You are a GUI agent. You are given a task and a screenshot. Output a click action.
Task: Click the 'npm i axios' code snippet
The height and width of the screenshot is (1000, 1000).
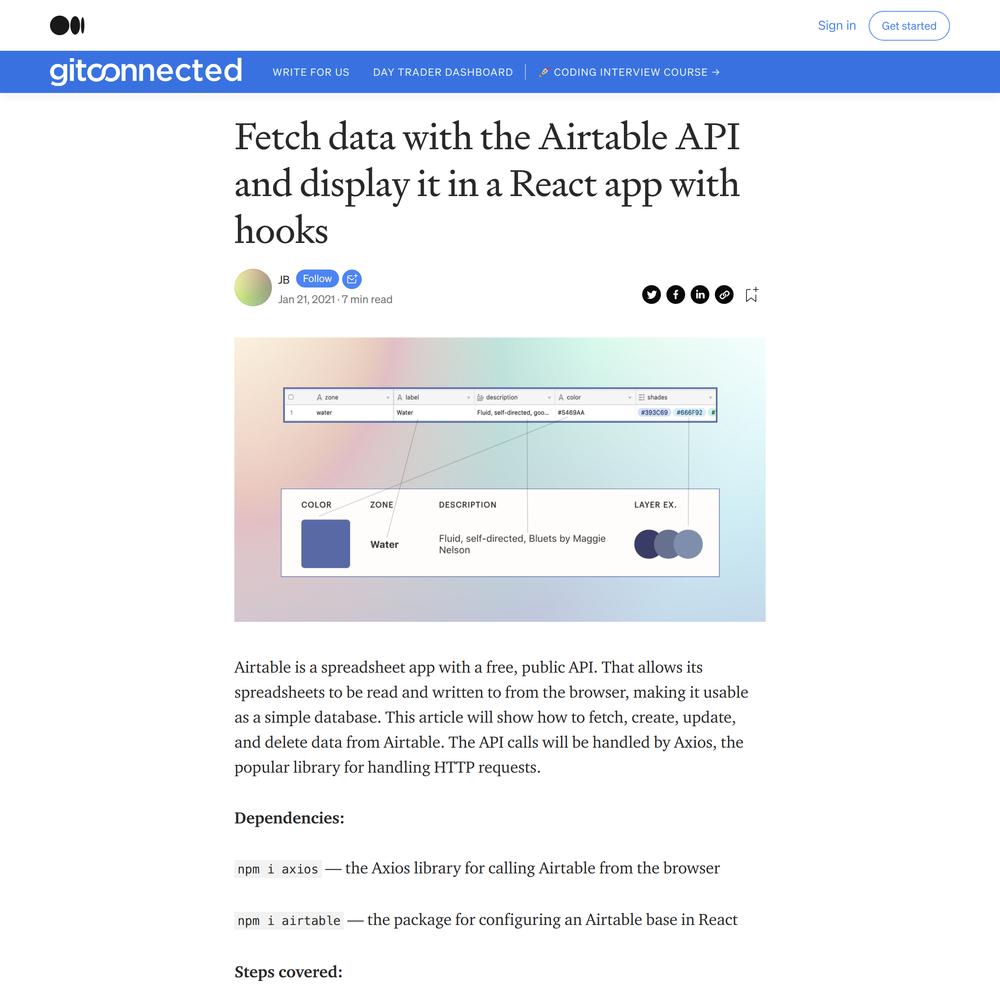(278, 869)
